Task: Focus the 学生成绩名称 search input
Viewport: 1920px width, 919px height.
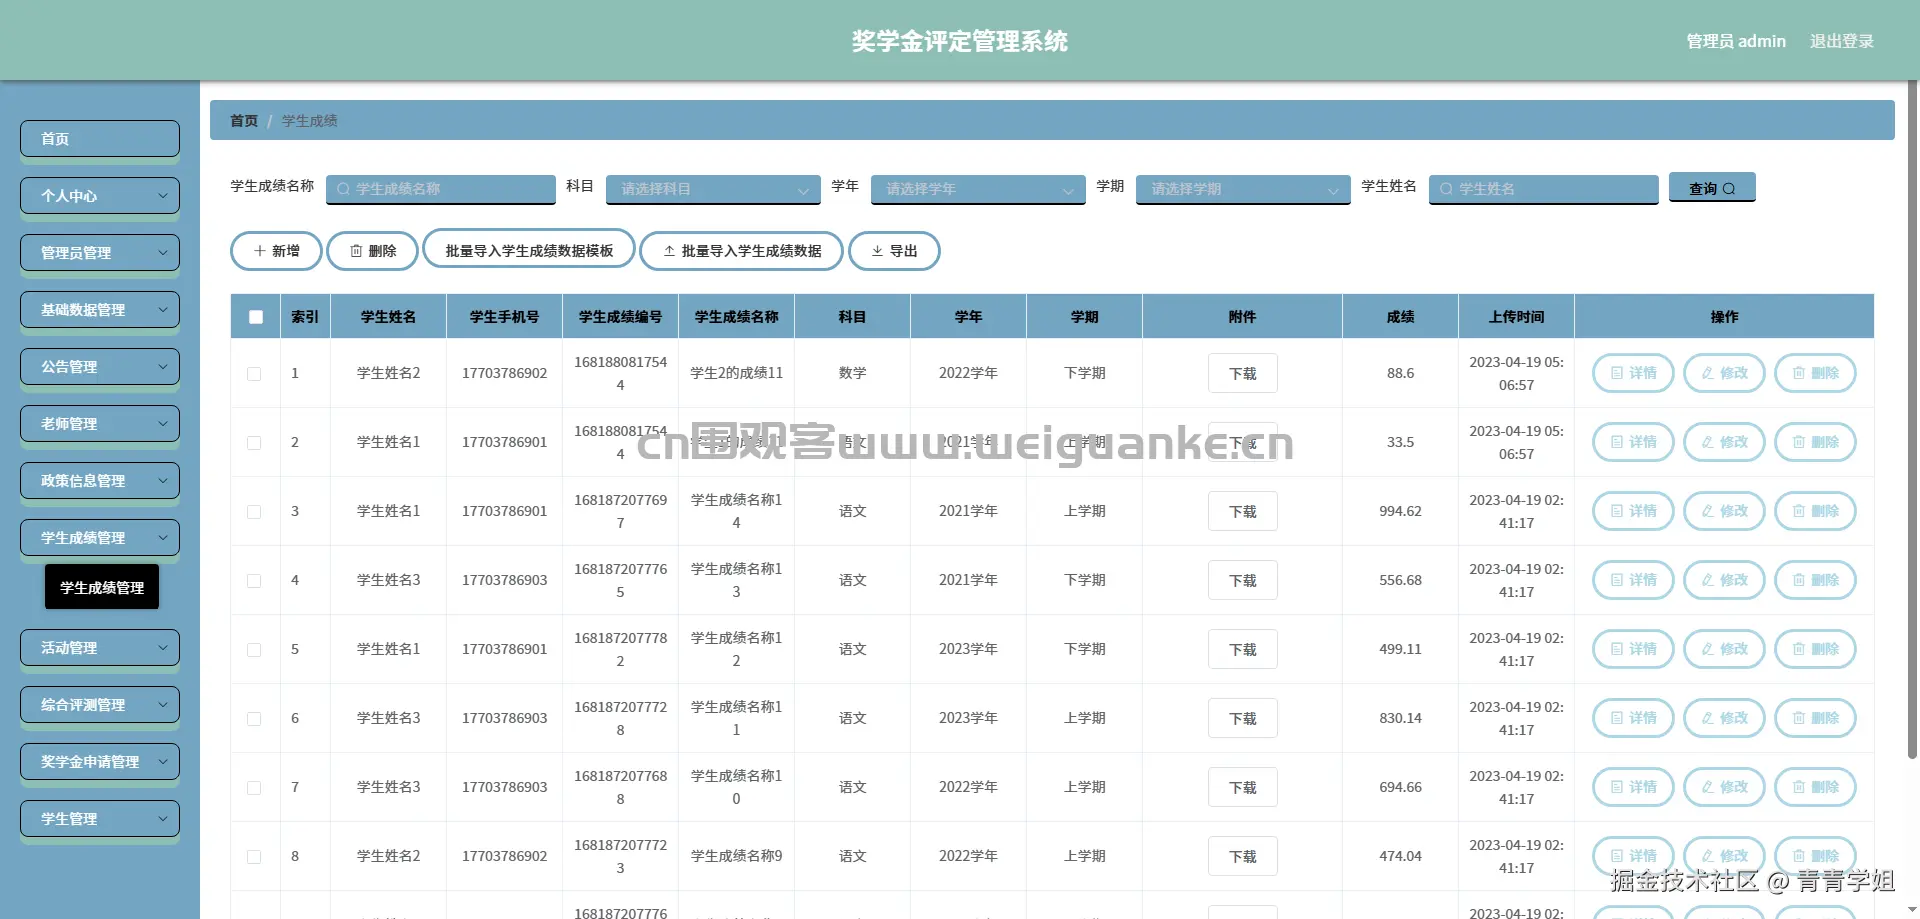Action: [x=441, y=189]
